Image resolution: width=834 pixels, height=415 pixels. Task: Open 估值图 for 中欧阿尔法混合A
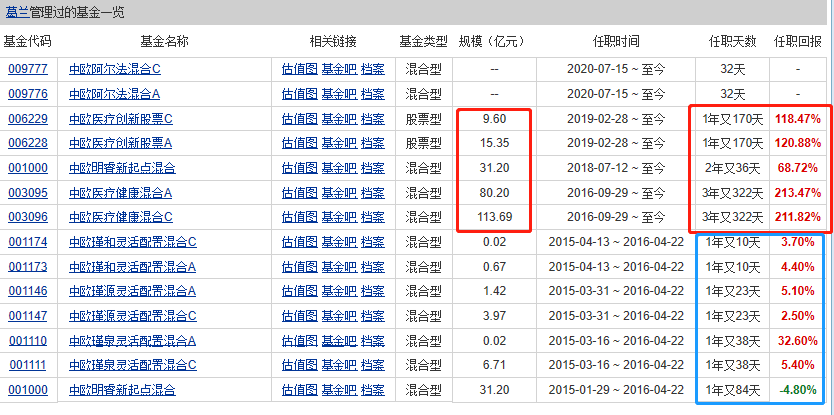point(299,94)
